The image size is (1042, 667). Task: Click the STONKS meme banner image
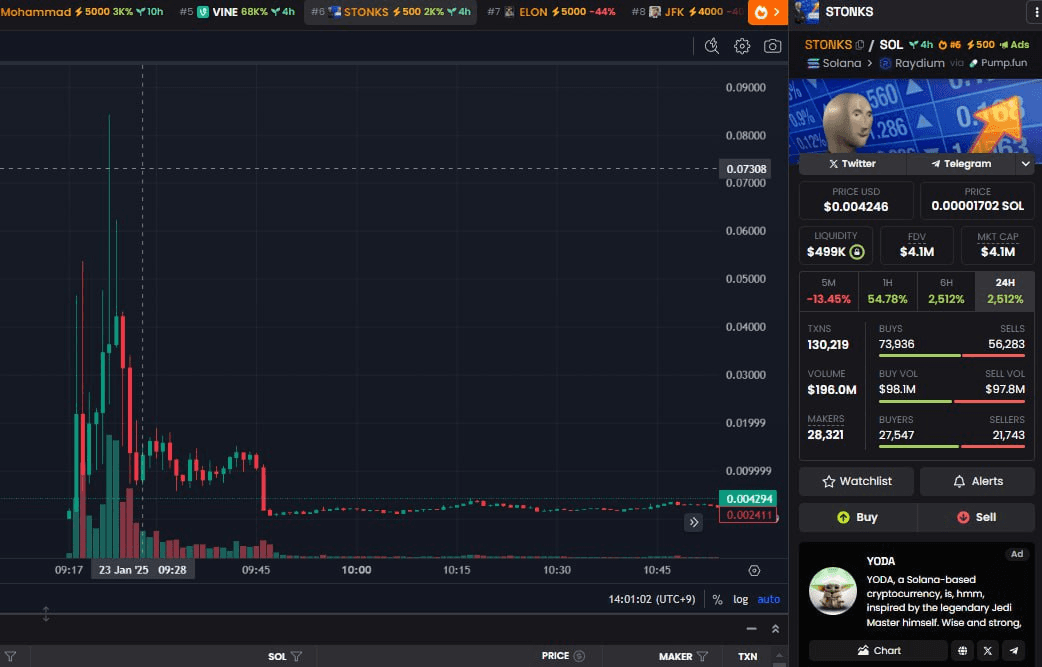click(916, 116)
